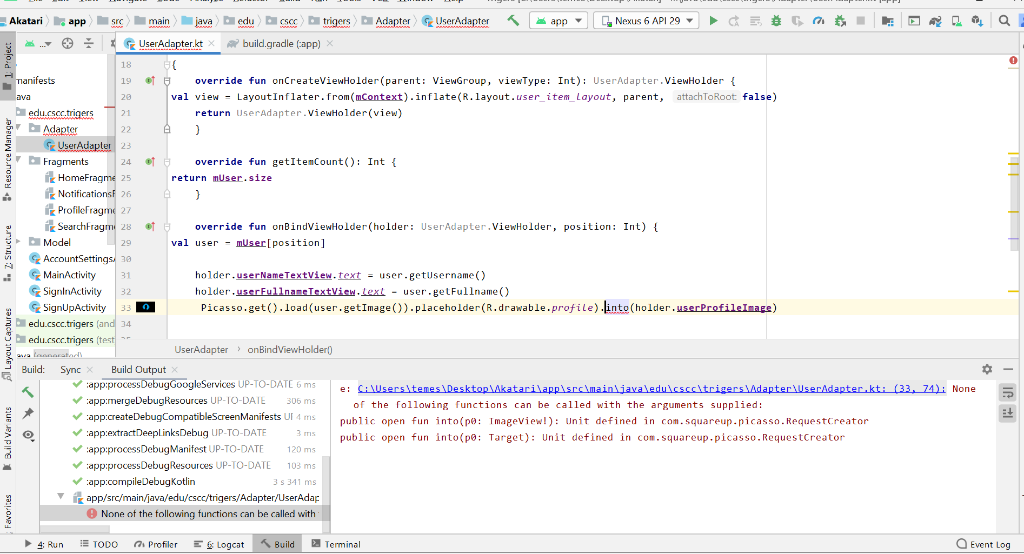Open the Project Structure icon

click(888, 21)
